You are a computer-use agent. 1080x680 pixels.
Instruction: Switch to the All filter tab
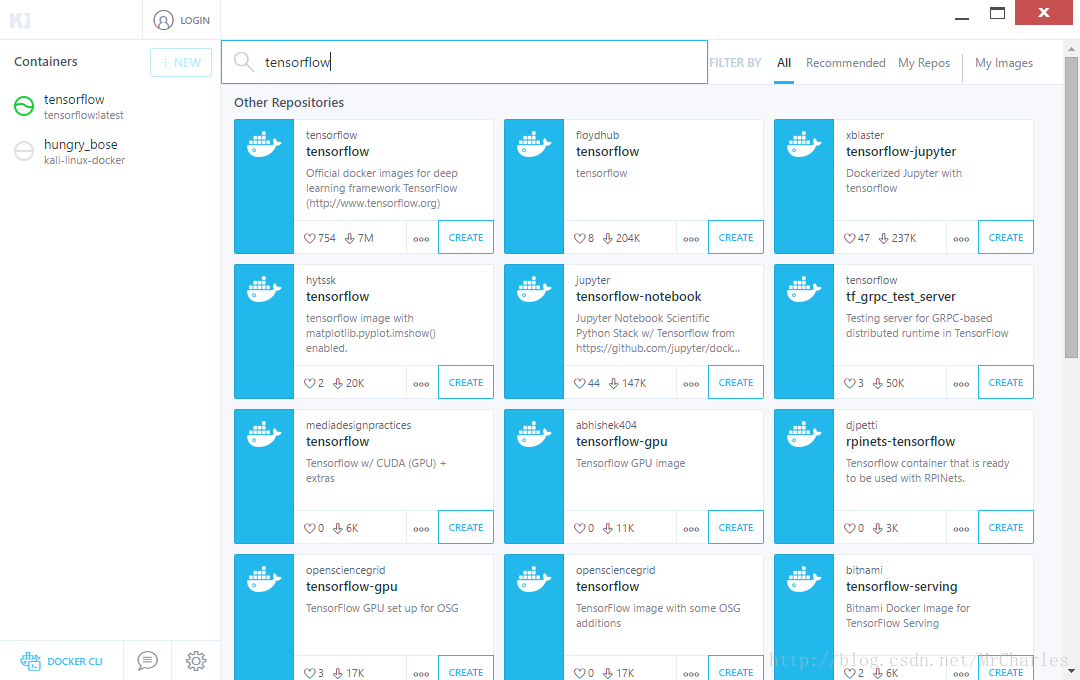784,63
